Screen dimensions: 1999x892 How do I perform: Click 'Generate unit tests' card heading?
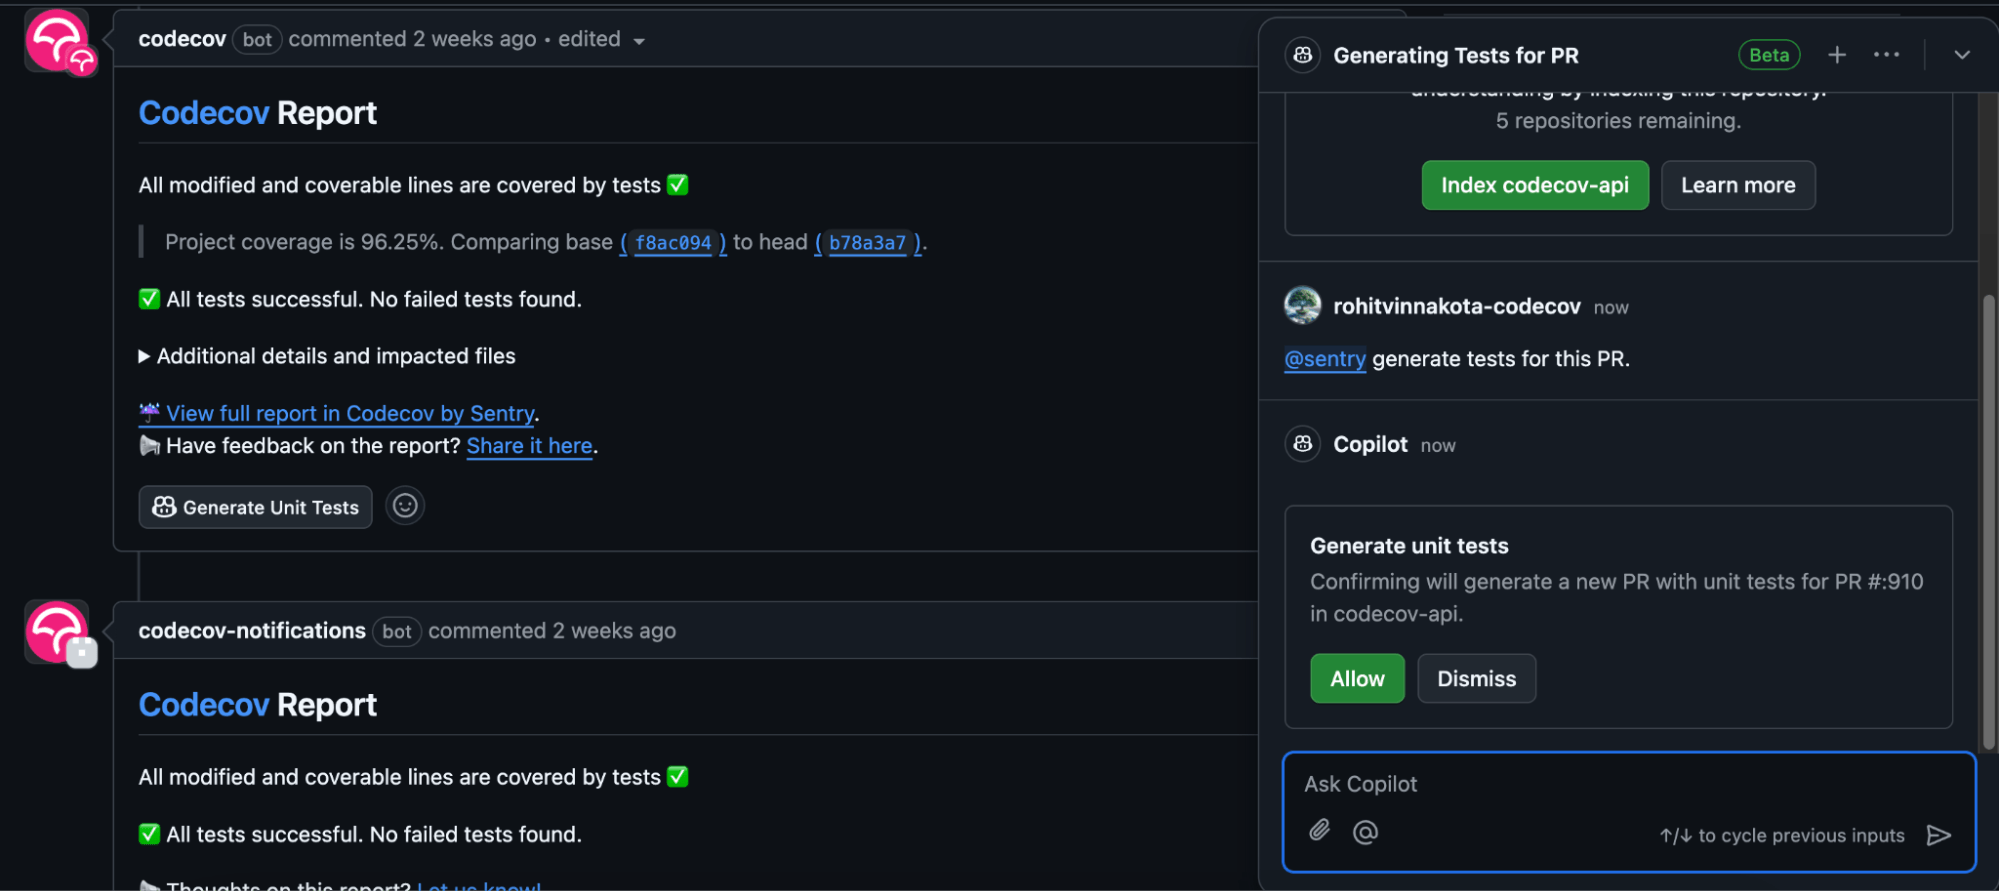click(1409, 546)
